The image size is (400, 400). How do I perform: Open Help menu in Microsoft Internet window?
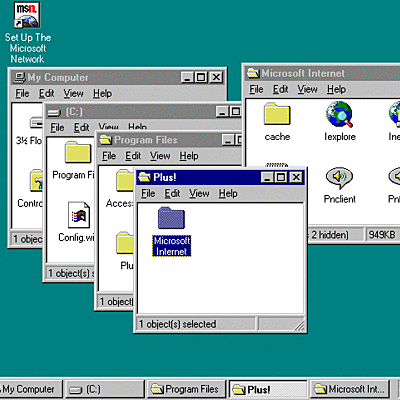pyautogui.click(x=336, y=89)
